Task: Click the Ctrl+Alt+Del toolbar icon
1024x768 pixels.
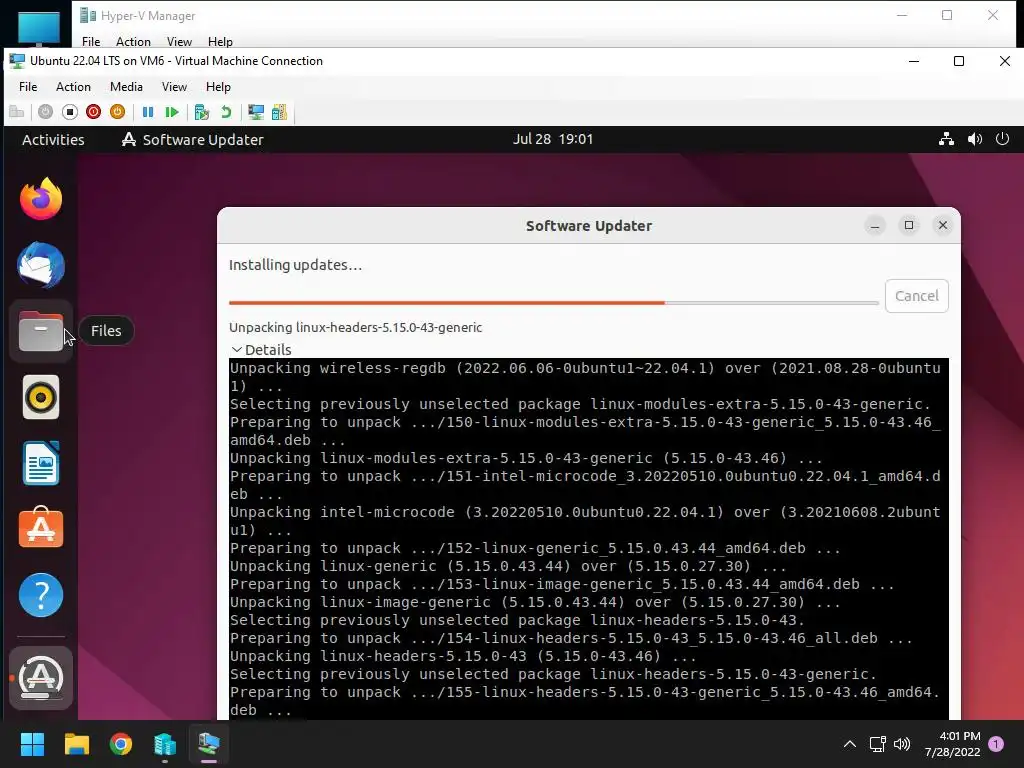Action: click(x=16, y=112)
